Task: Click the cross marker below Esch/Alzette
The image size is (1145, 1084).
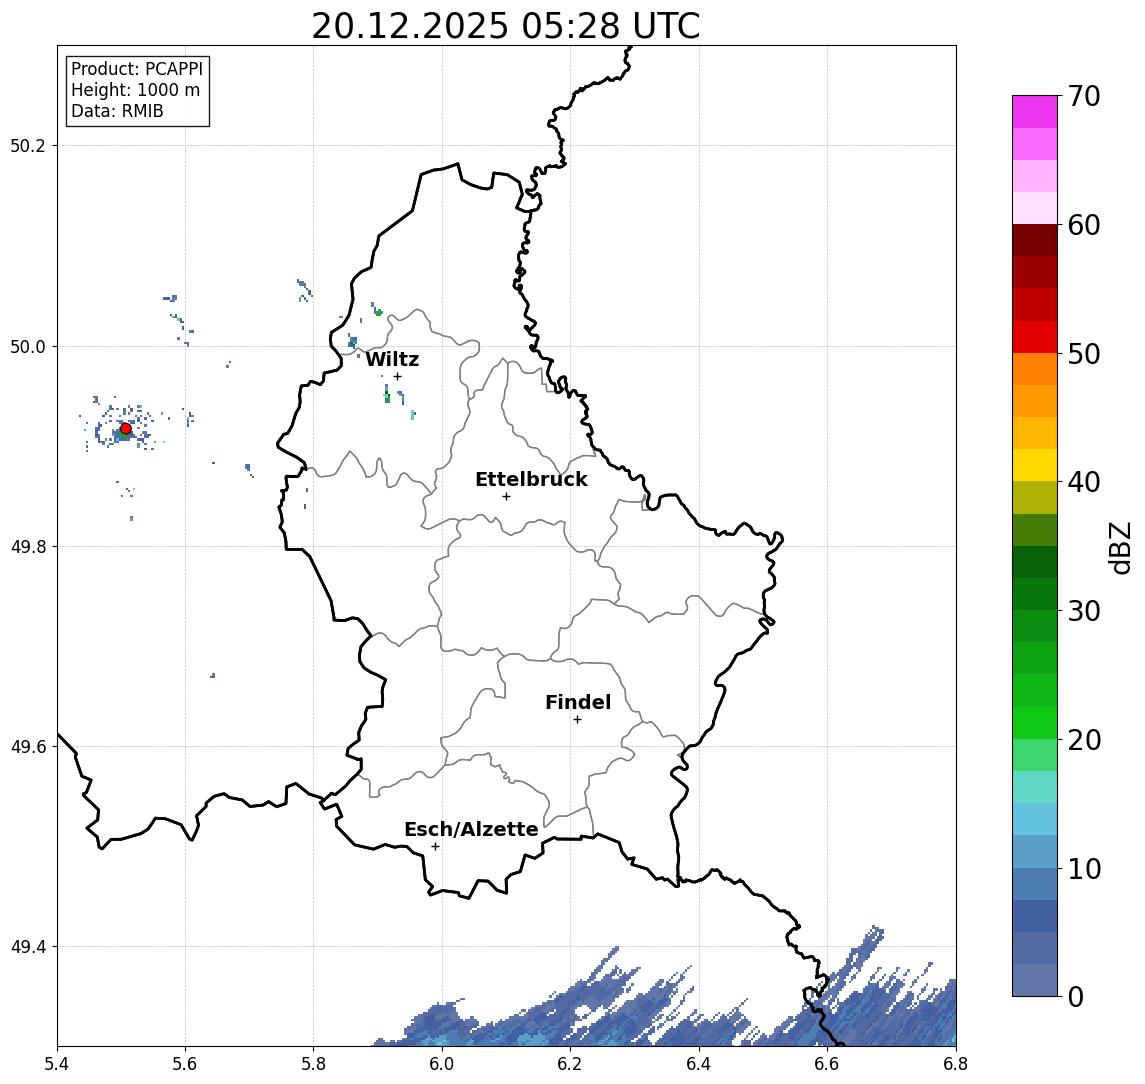Action: (x=435, y=847)
